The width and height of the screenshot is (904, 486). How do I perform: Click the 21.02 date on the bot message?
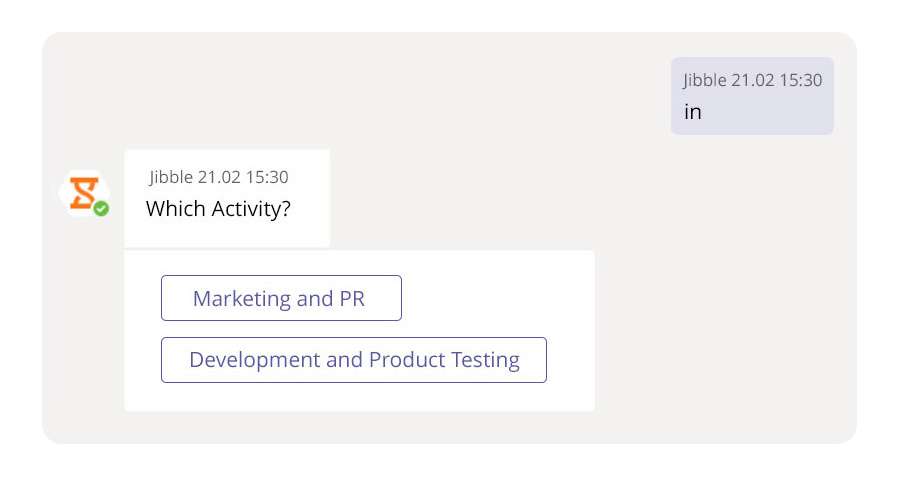(x=219, y=177)
